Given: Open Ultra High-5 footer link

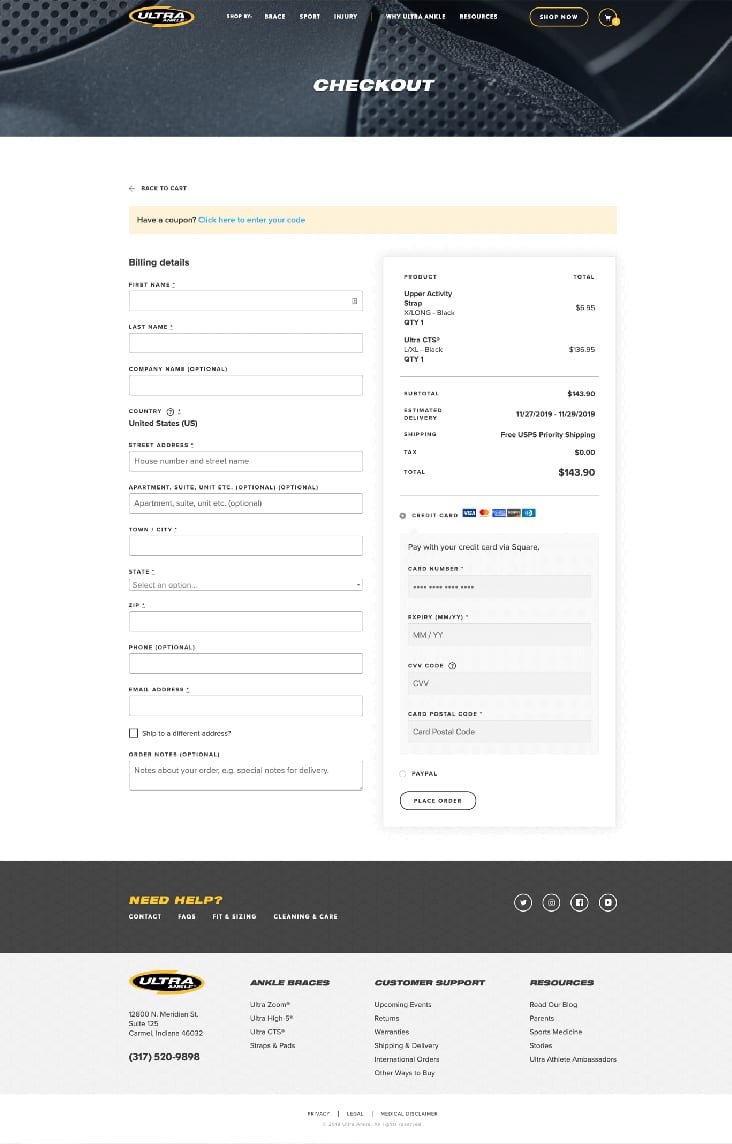Looking at the screenshot, I should click(271, 1019).
